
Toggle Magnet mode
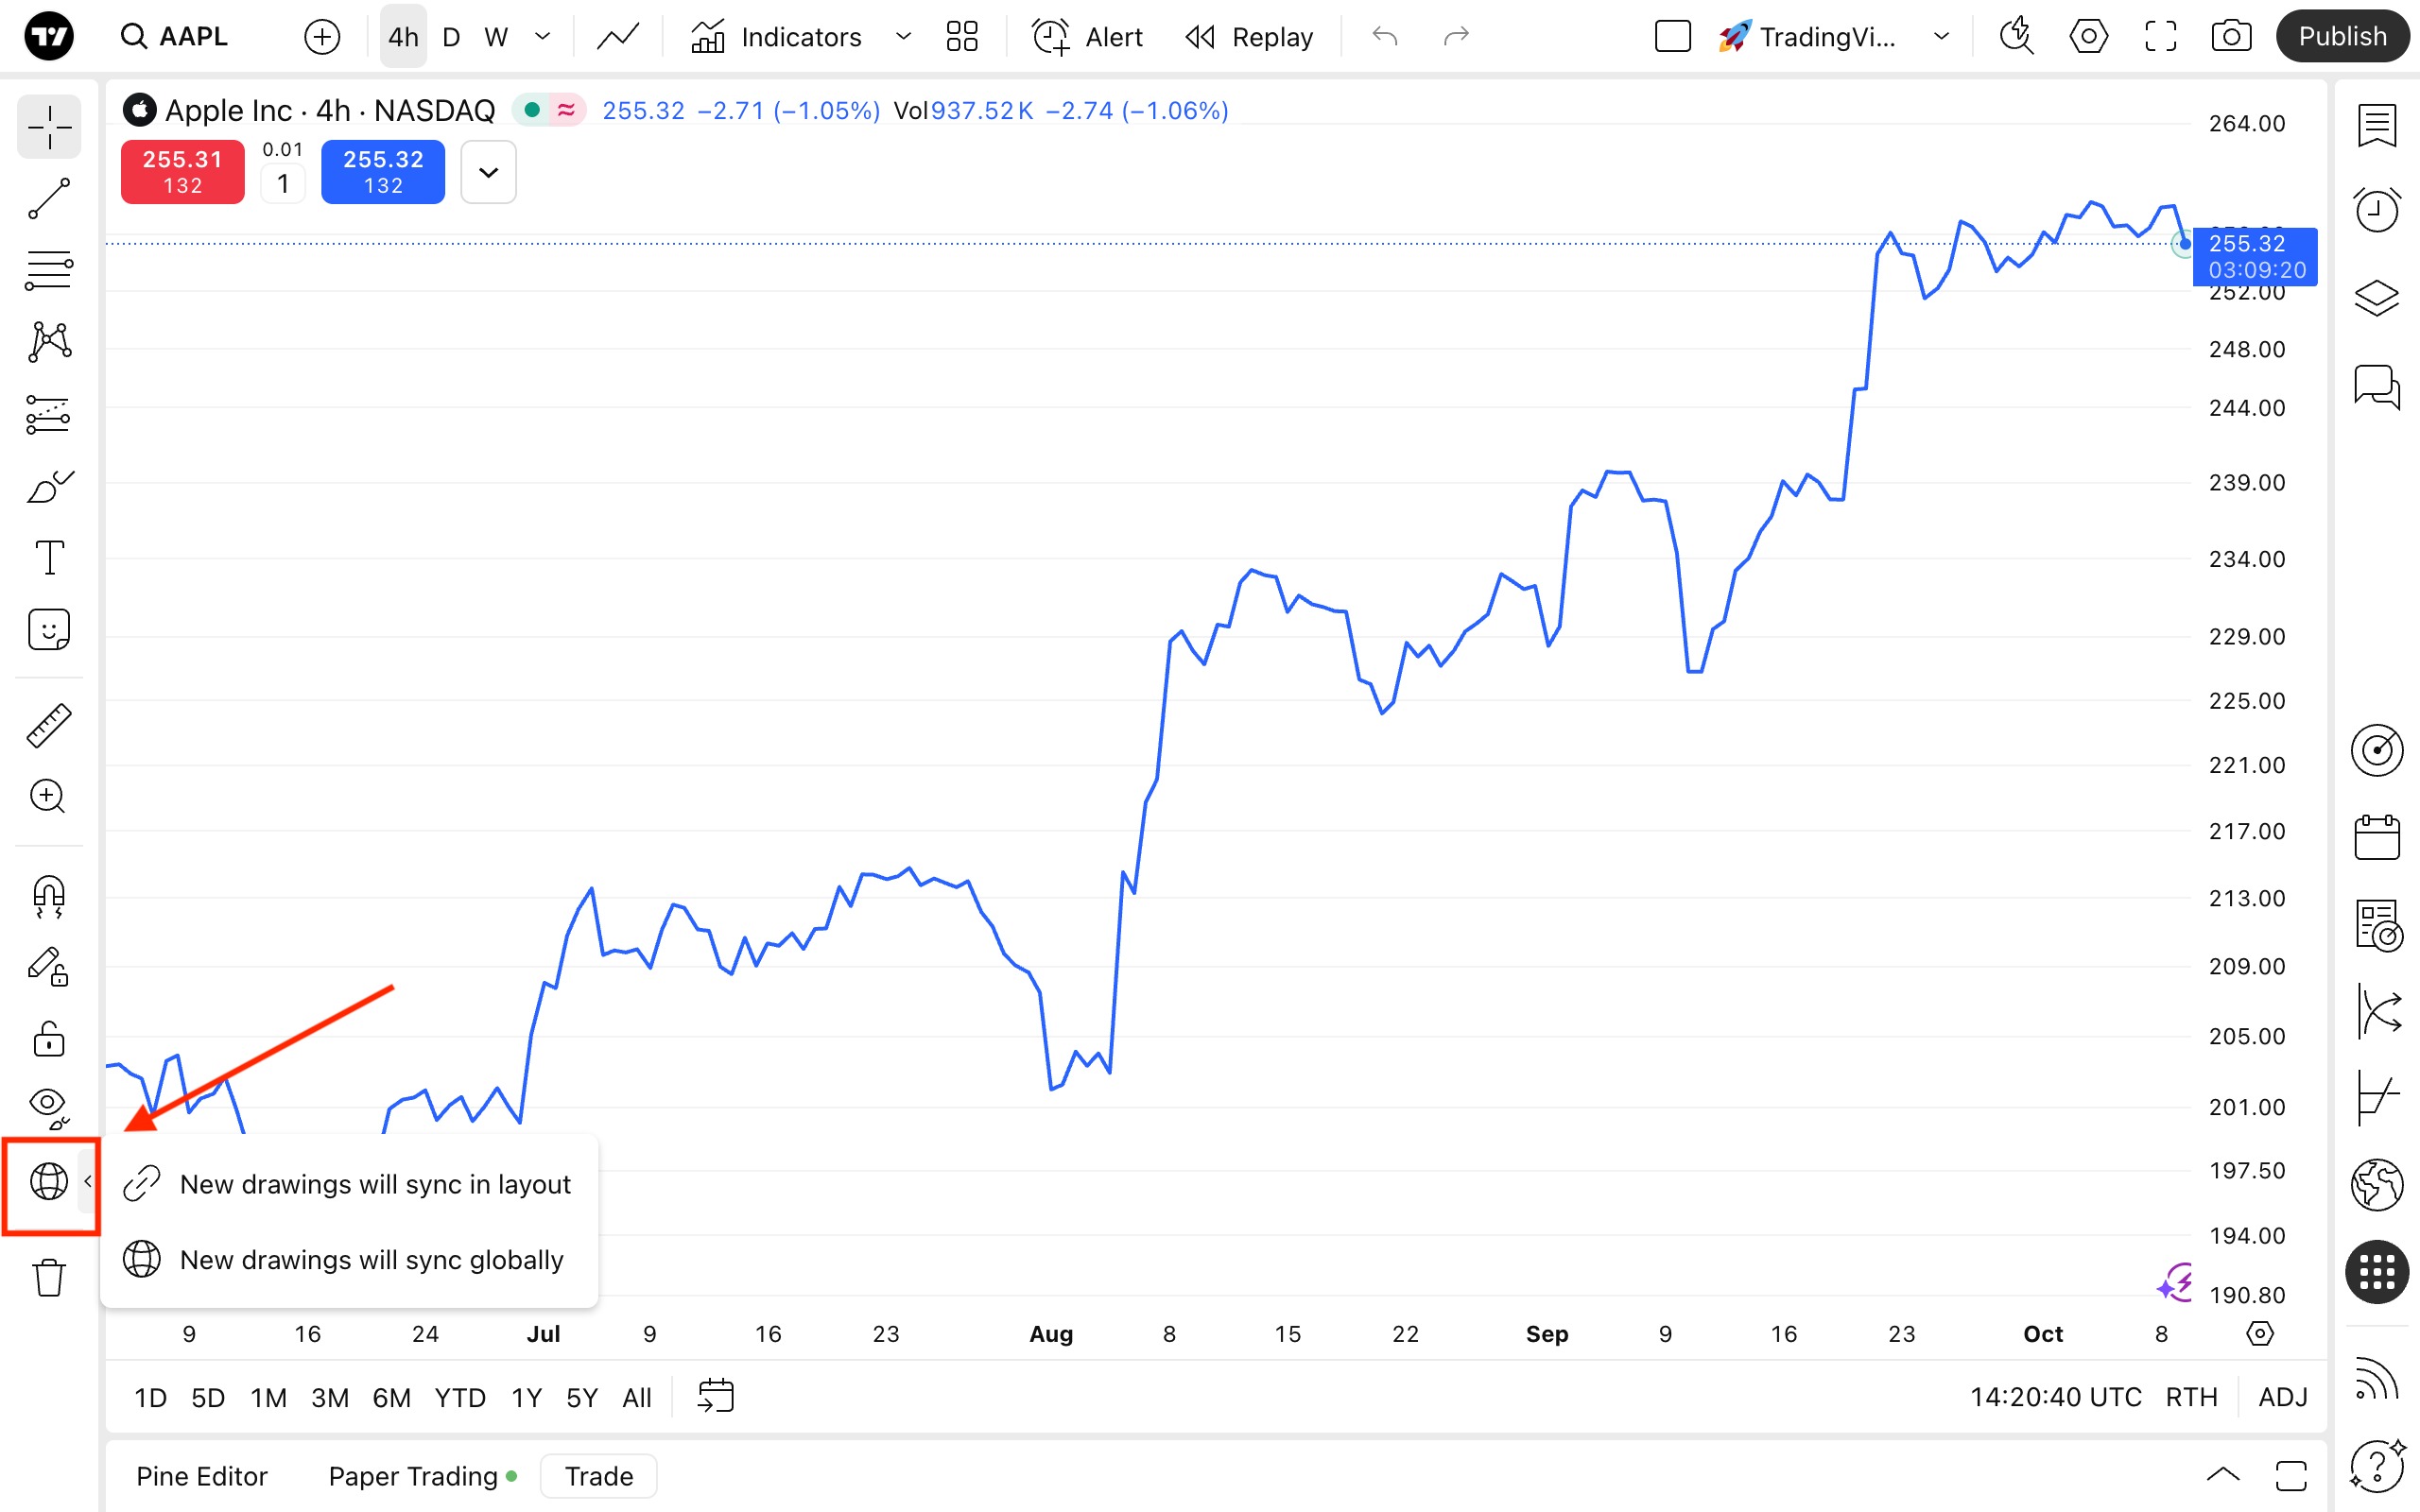48,896
